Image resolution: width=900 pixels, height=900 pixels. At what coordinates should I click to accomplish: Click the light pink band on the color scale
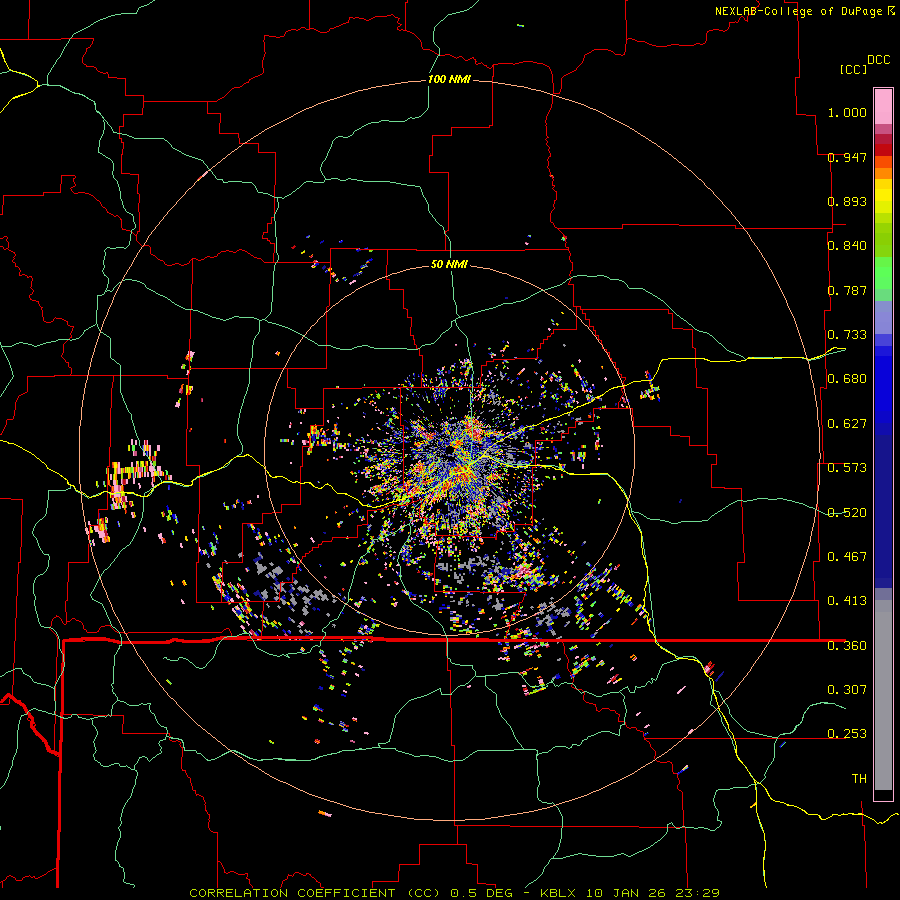(x=883, y=107)
